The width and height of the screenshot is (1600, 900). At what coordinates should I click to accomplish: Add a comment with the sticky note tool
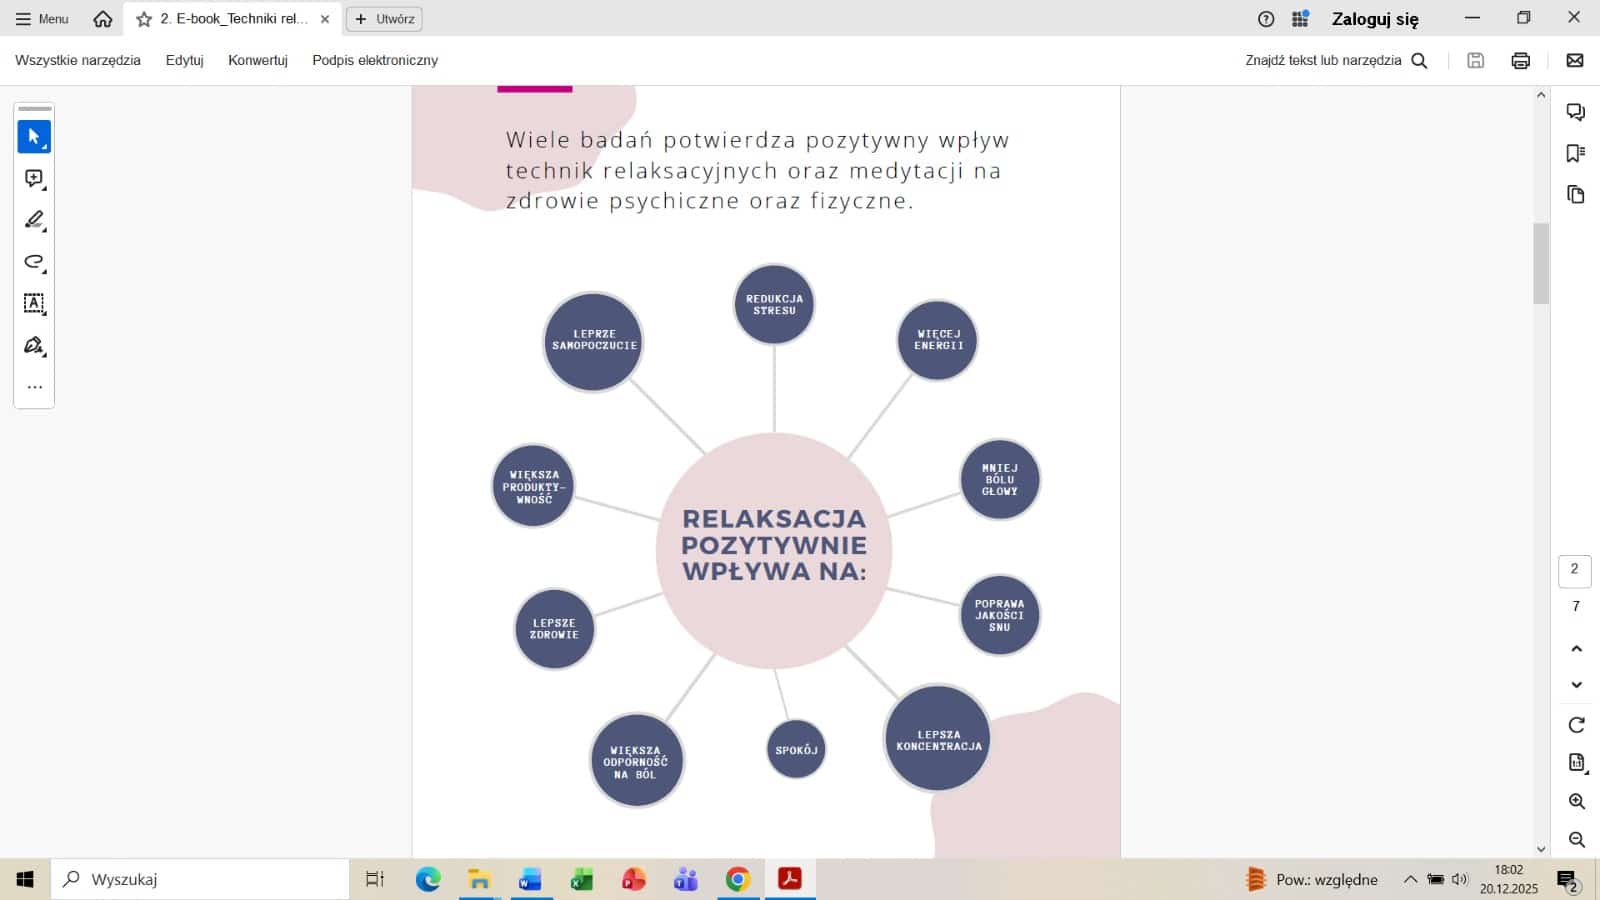34,179
